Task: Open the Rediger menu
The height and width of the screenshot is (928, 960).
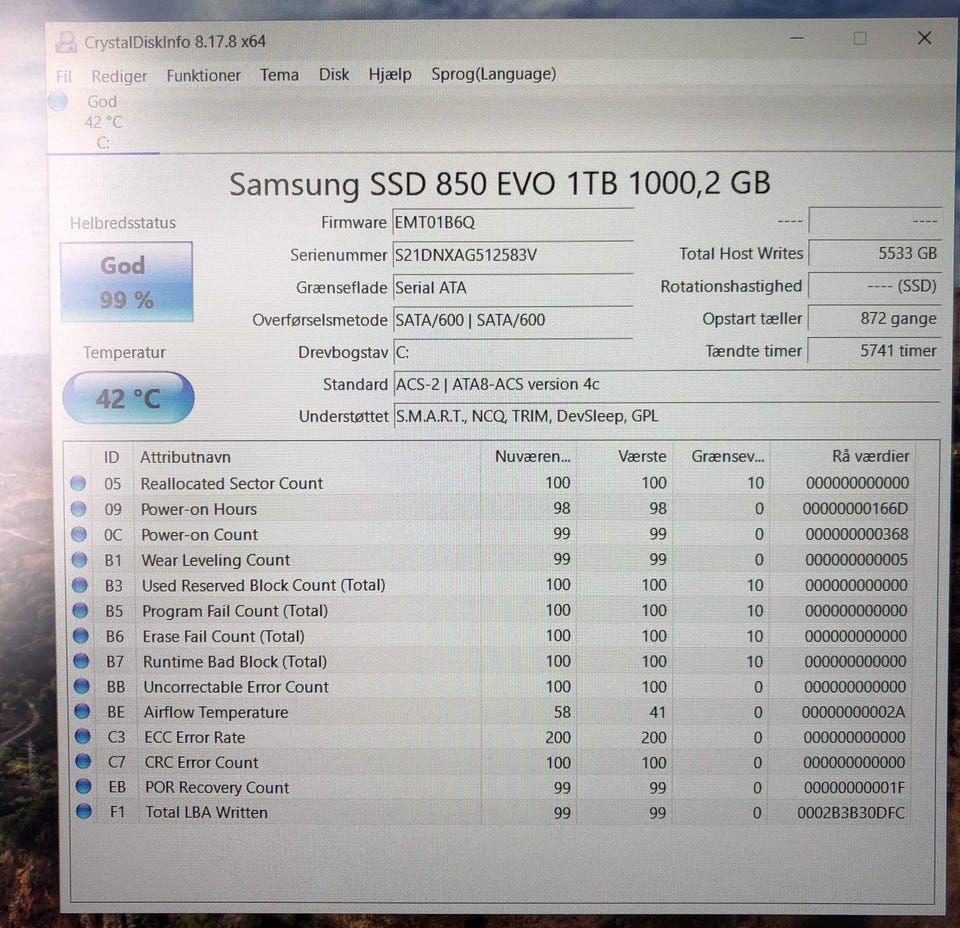Action: click(119, 77)
